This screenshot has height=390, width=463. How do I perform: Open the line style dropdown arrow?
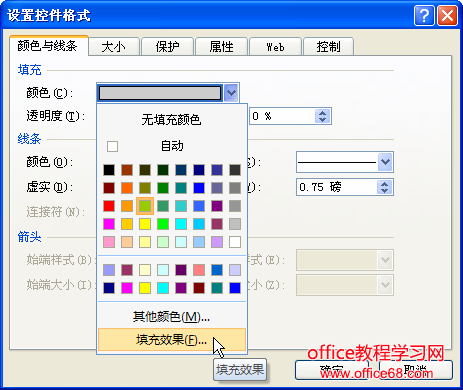[x=385, y=162]
